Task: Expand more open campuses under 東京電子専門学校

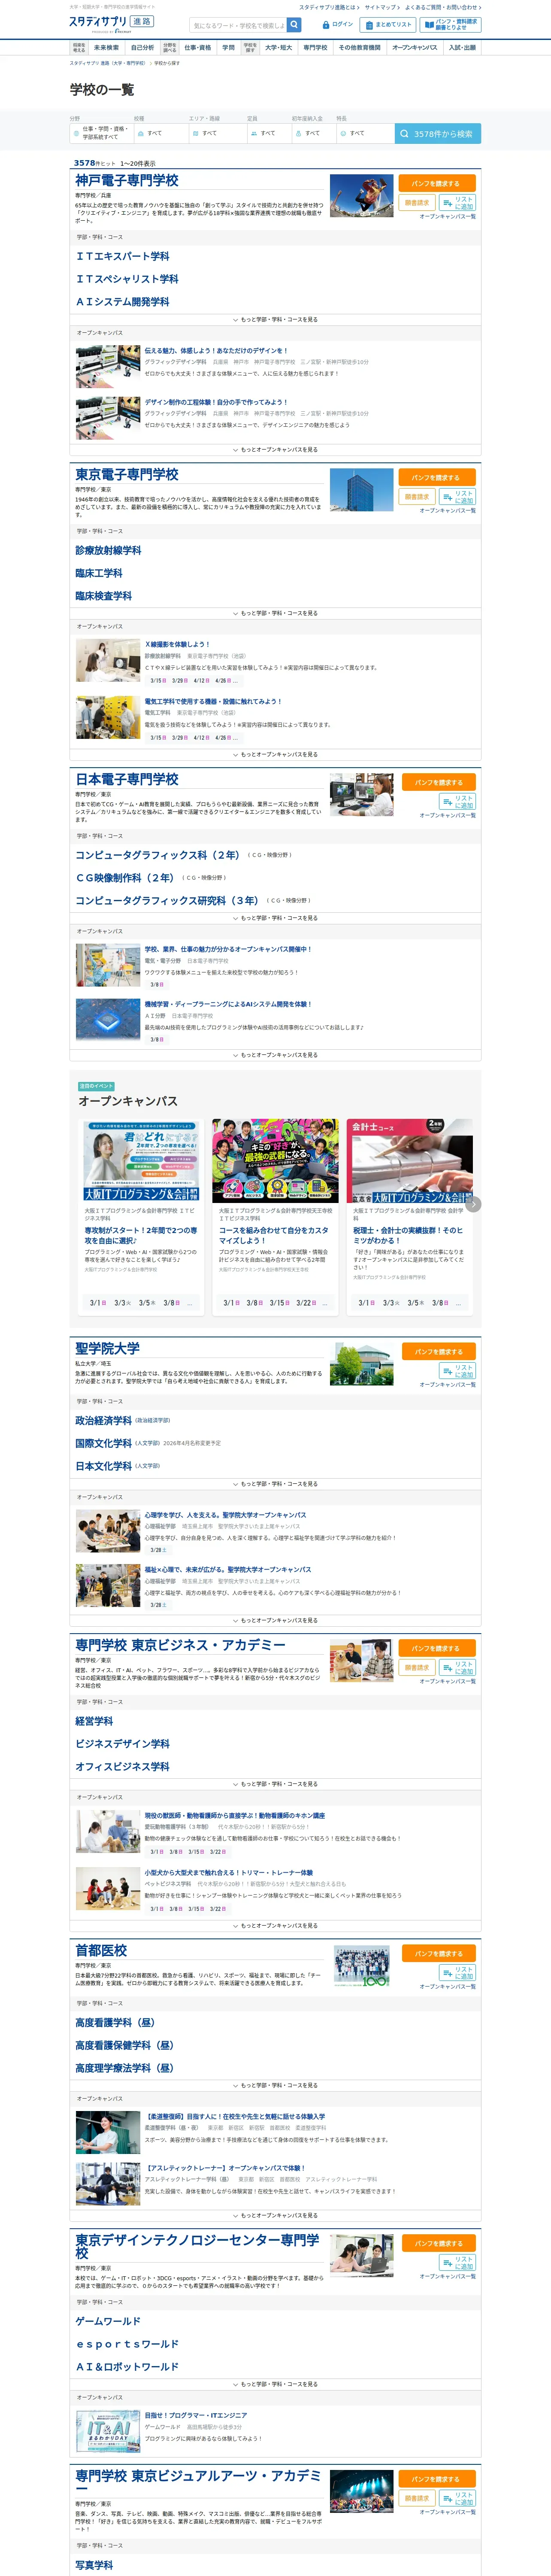Action: pyautogui.click(x=275, y=755)
